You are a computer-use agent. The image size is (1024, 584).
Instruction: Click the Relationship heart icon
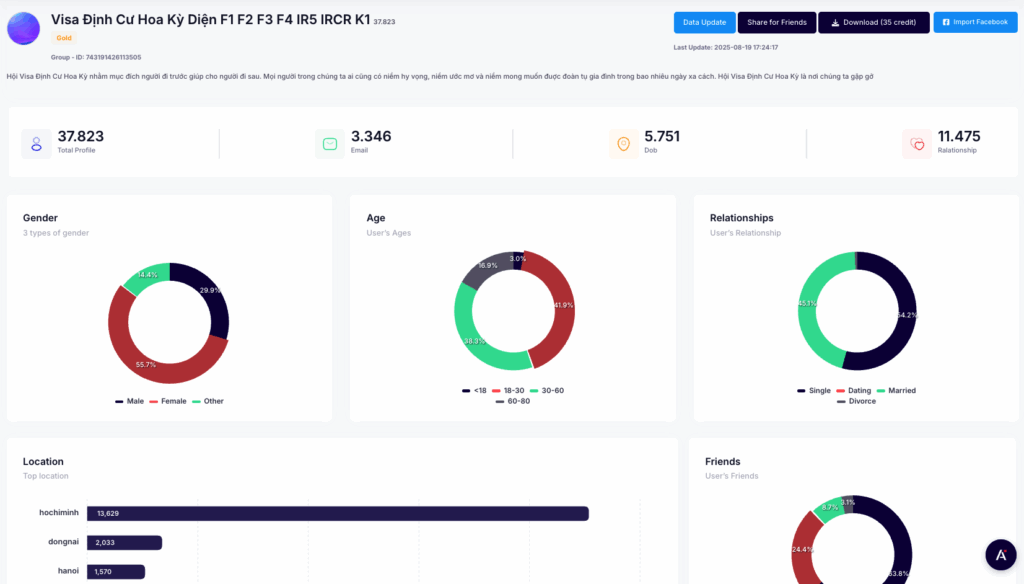(x=917, y=144)
